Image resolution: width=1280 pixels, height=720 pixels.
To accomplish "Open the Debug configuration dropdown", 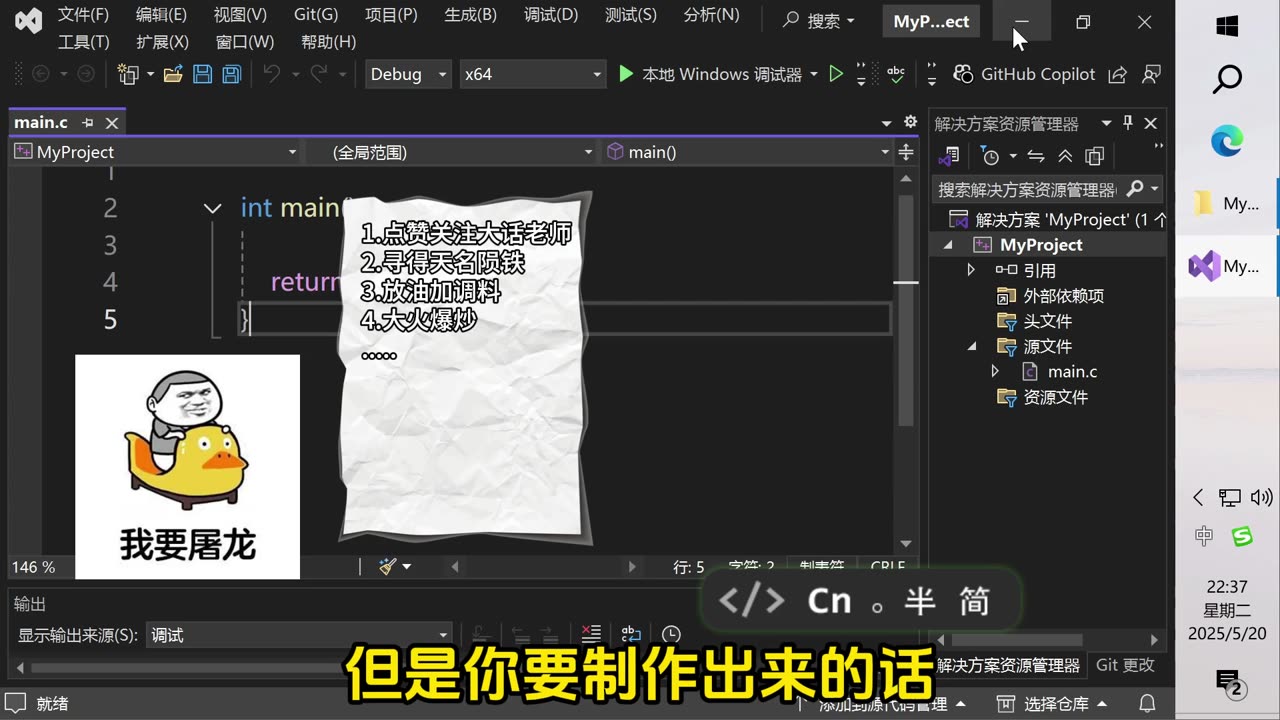I will pyautogui.click(x=408, y=74).
